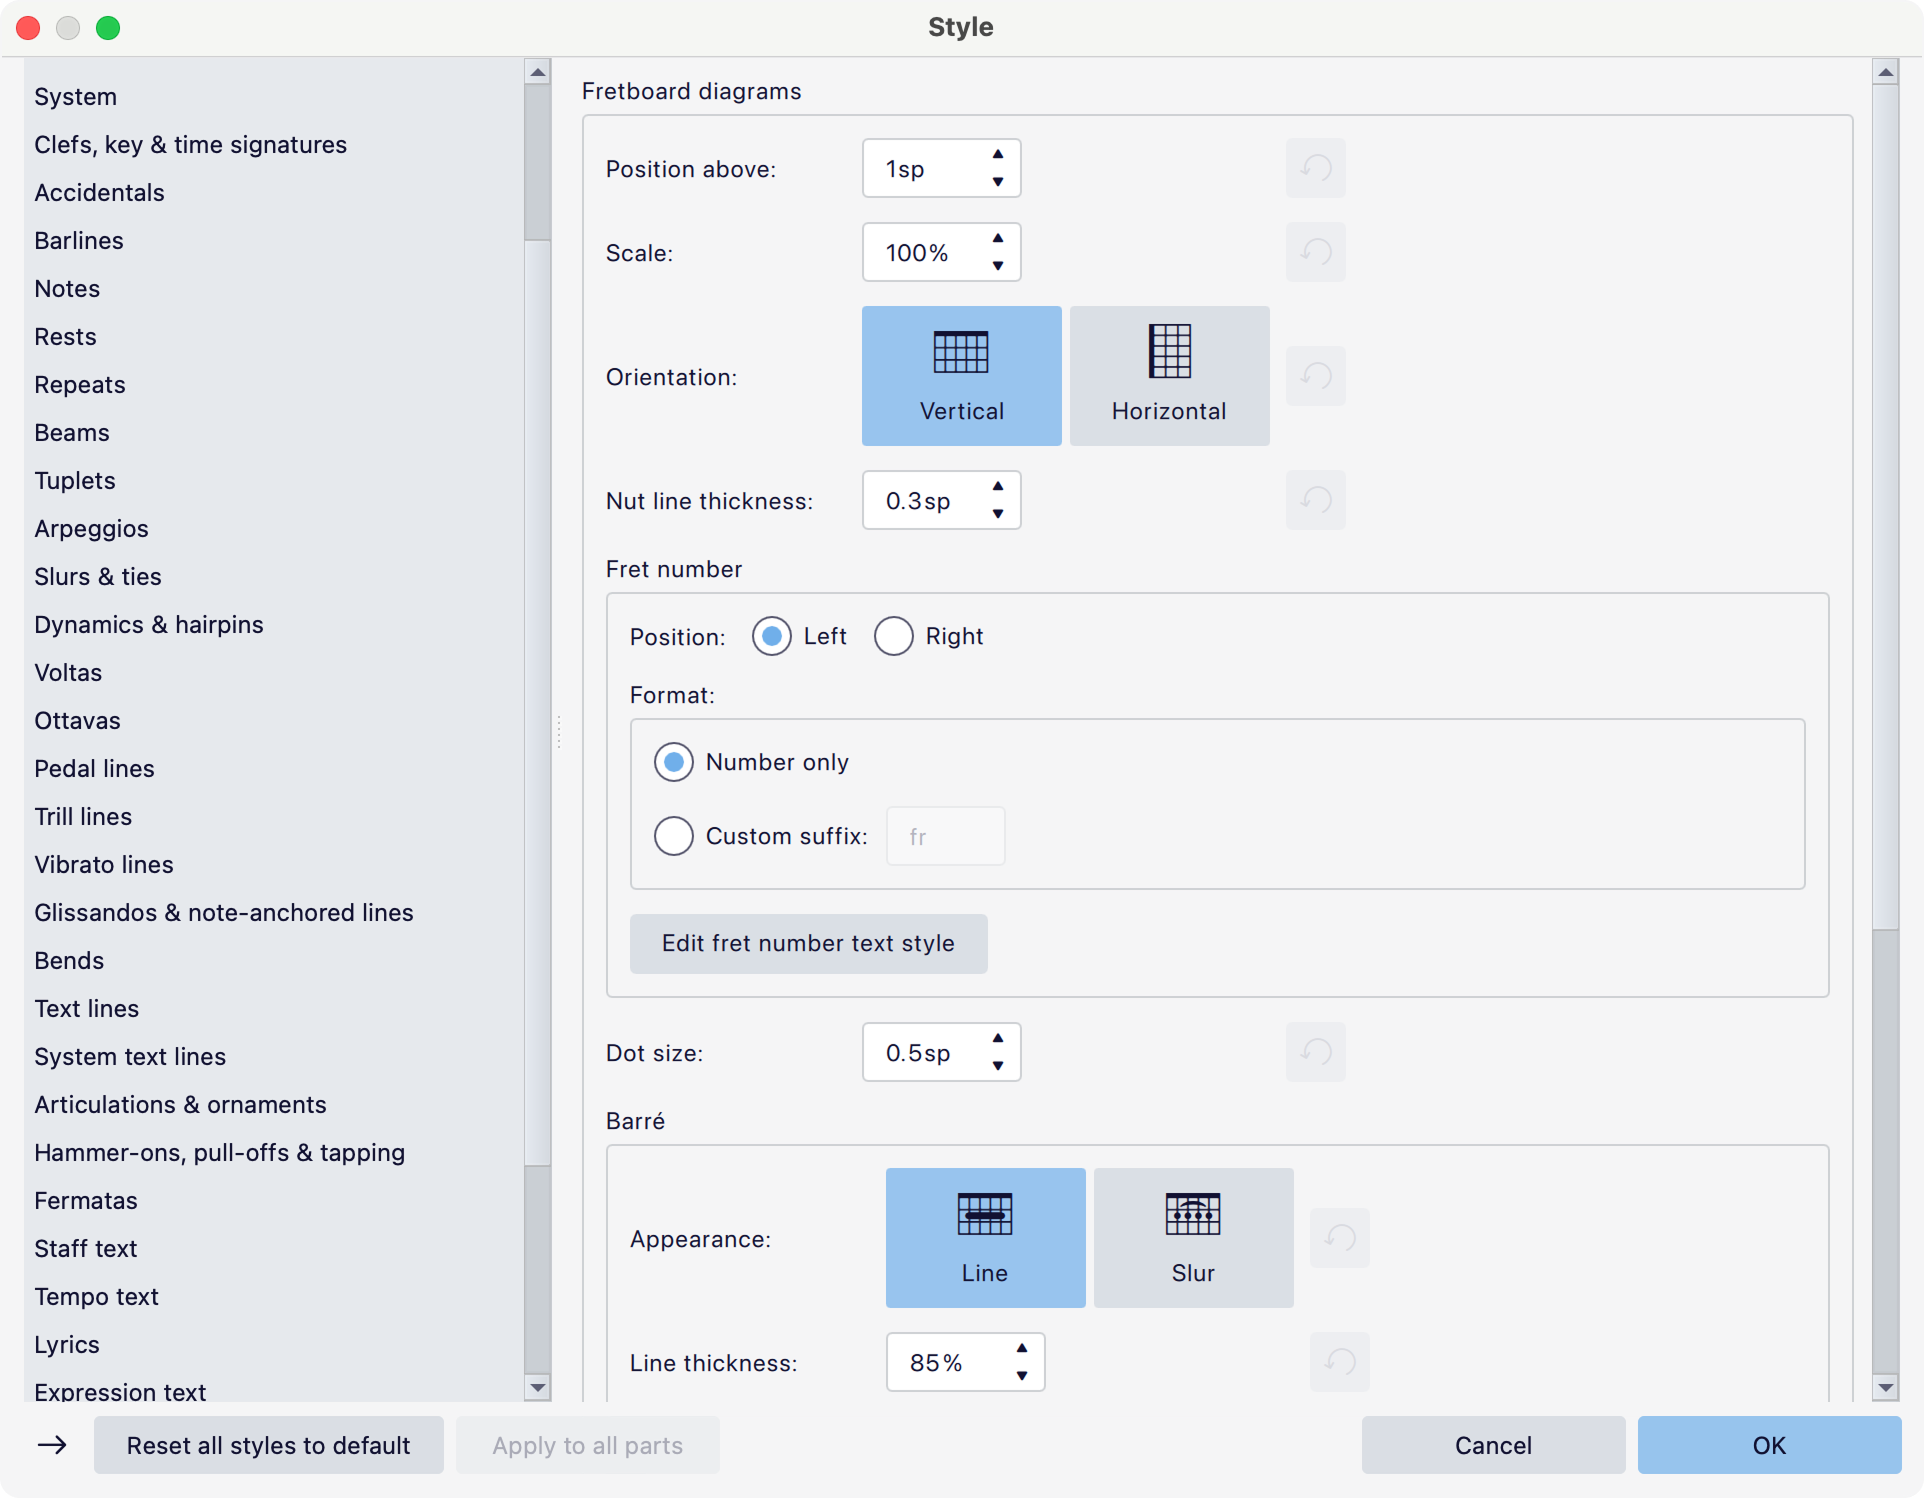1924x1498 pixels.
Task: Confirm changes with the OK button
Action: click(x=1768, y=1445)
